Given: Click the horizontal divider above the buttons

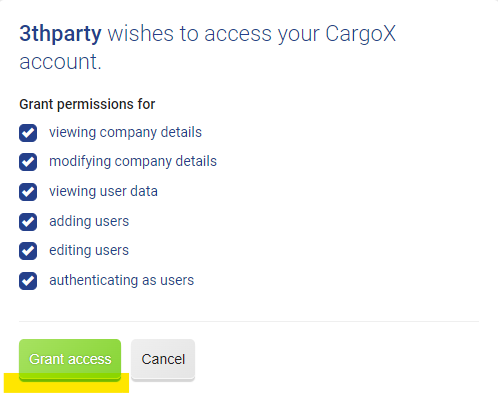Looking at the screenshot, I should click(x=249, y=322).
